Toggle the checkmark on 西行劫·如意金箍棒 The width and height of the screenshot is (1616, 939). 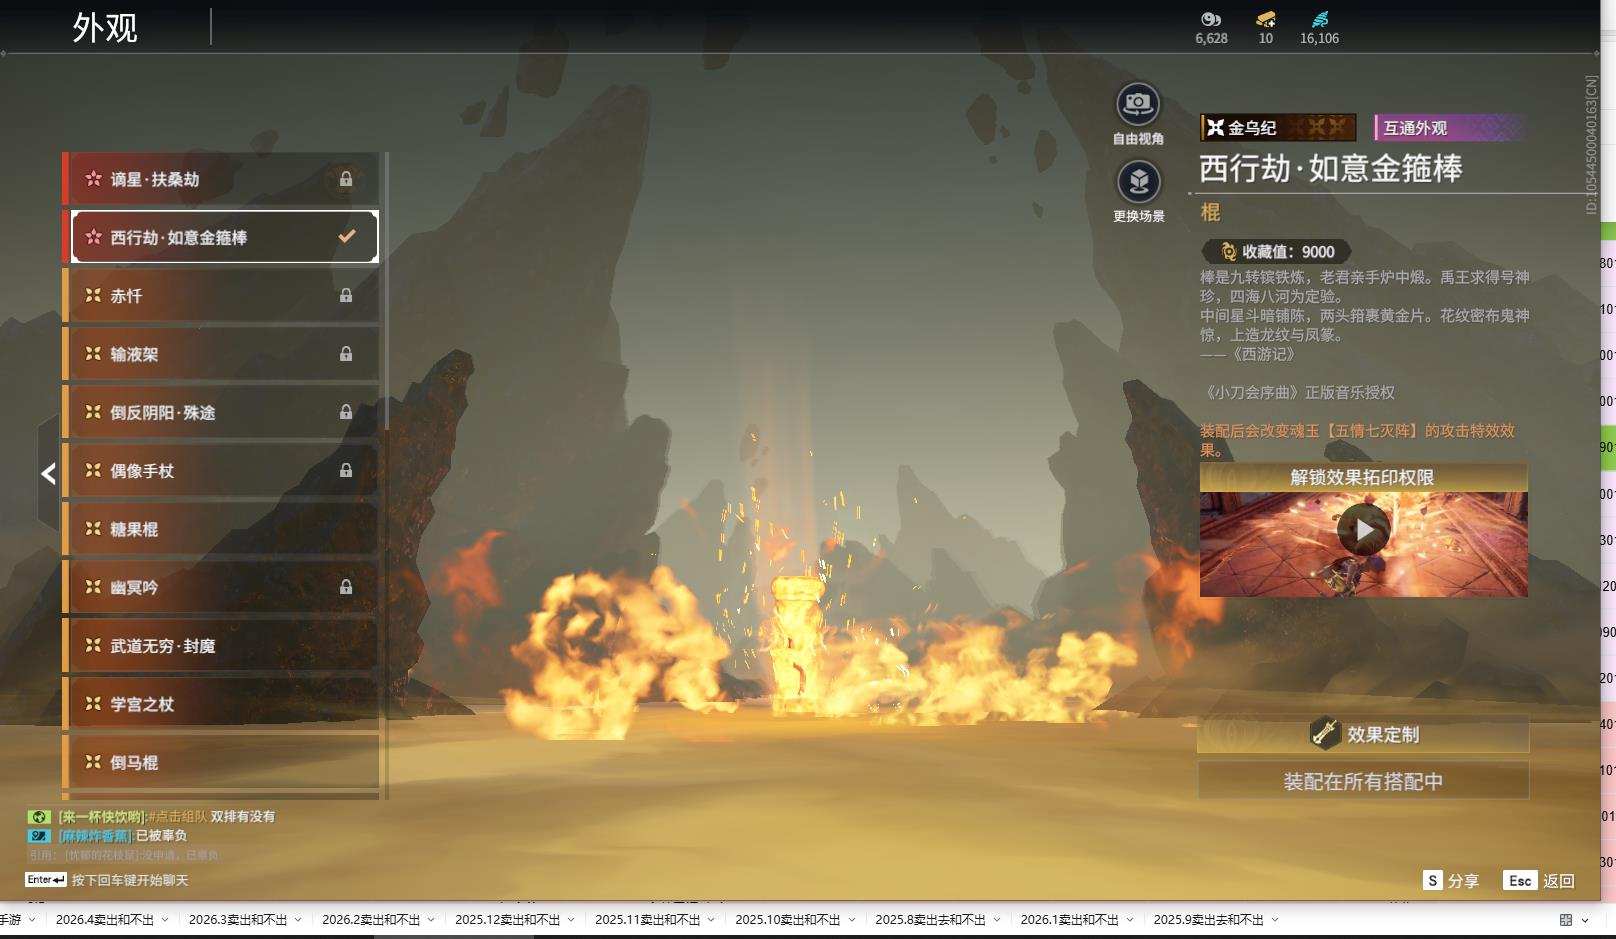(x=347, y=237)
